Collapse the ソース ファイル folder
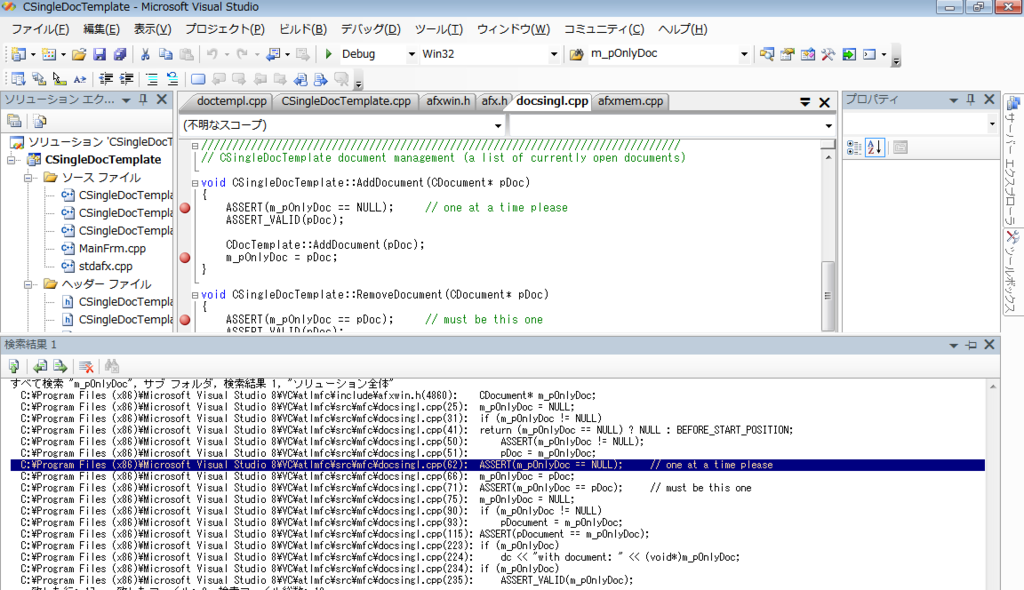The height and width of the screenshot is (590, 1024). [28, 177]
